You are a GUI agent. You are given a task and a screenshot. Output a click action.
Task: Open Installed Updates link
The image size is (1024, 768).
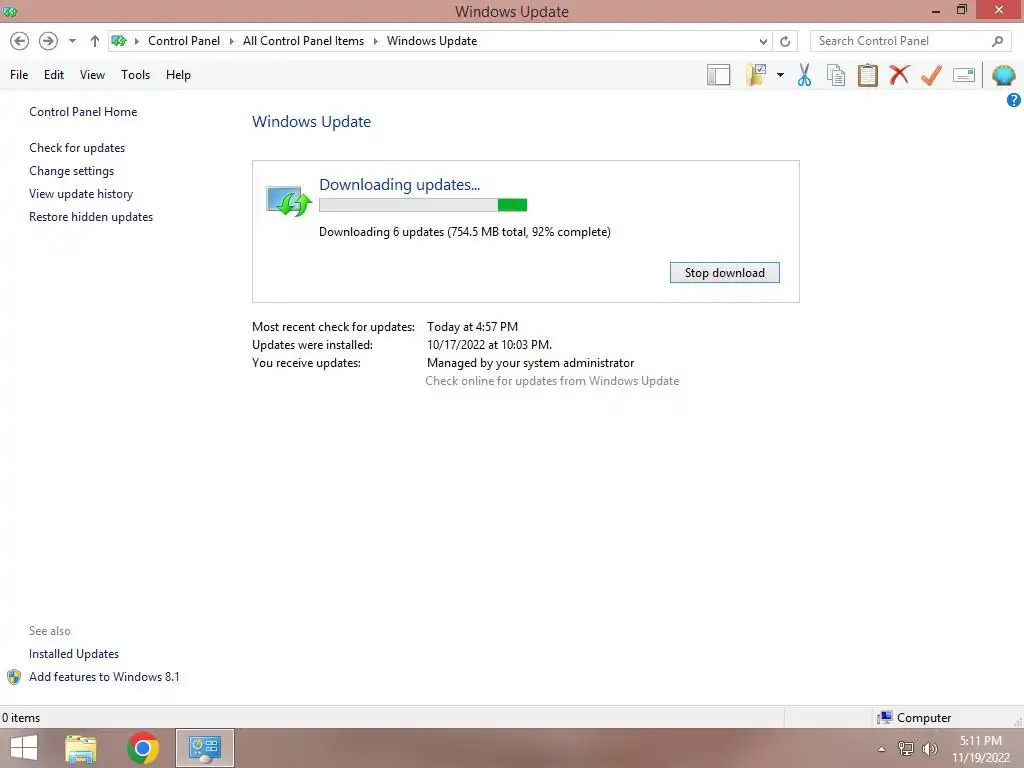[x=74, y=654]
